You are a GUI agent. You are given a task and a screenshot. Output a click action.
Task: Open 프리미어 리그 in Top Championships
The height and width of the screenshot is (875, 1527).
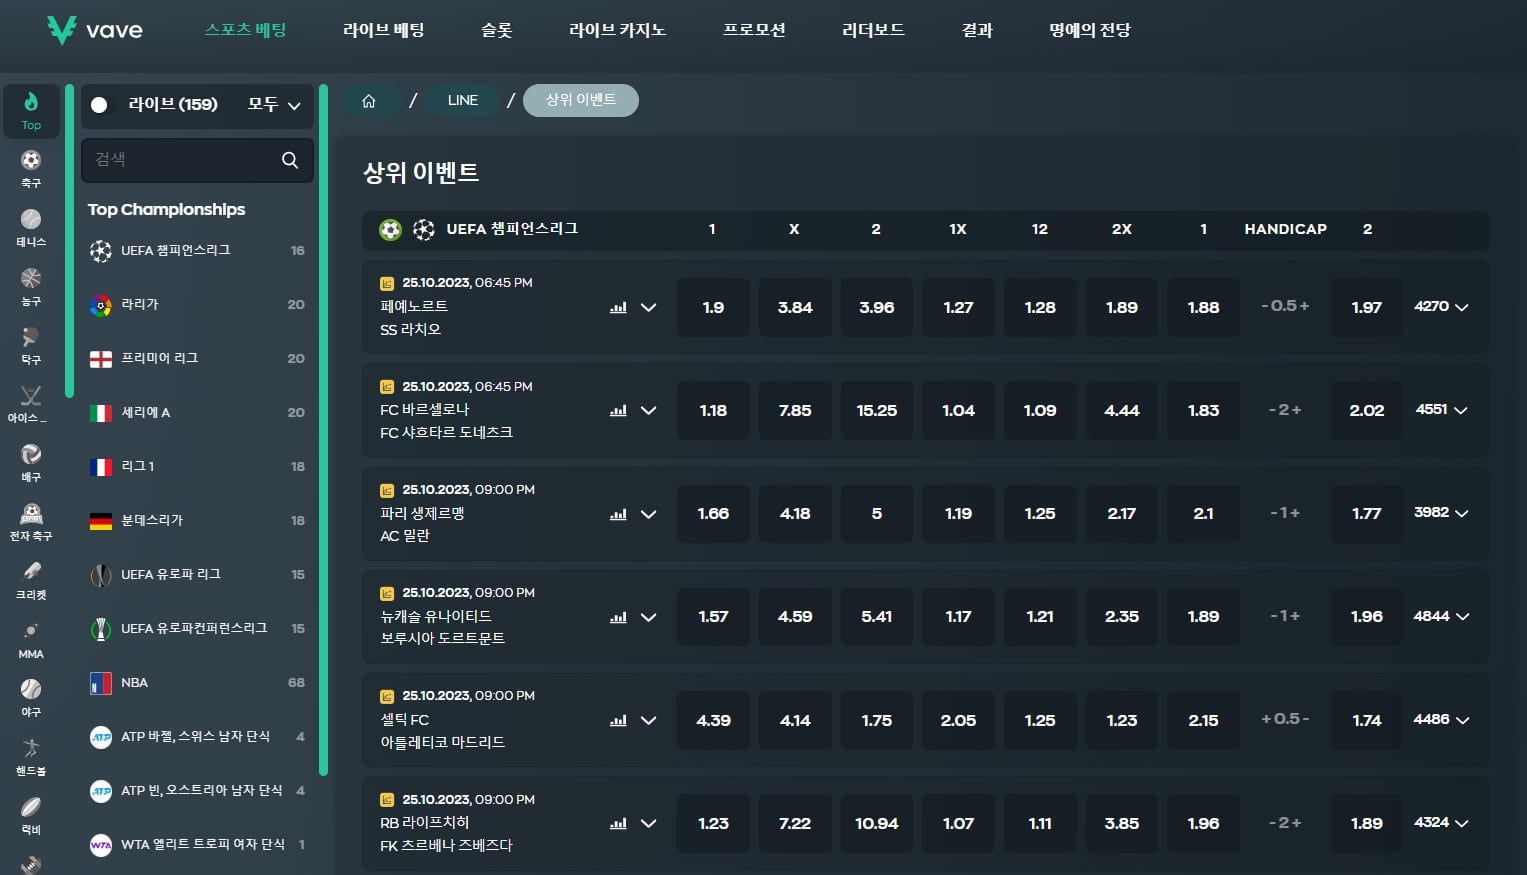tap(197, 359)
